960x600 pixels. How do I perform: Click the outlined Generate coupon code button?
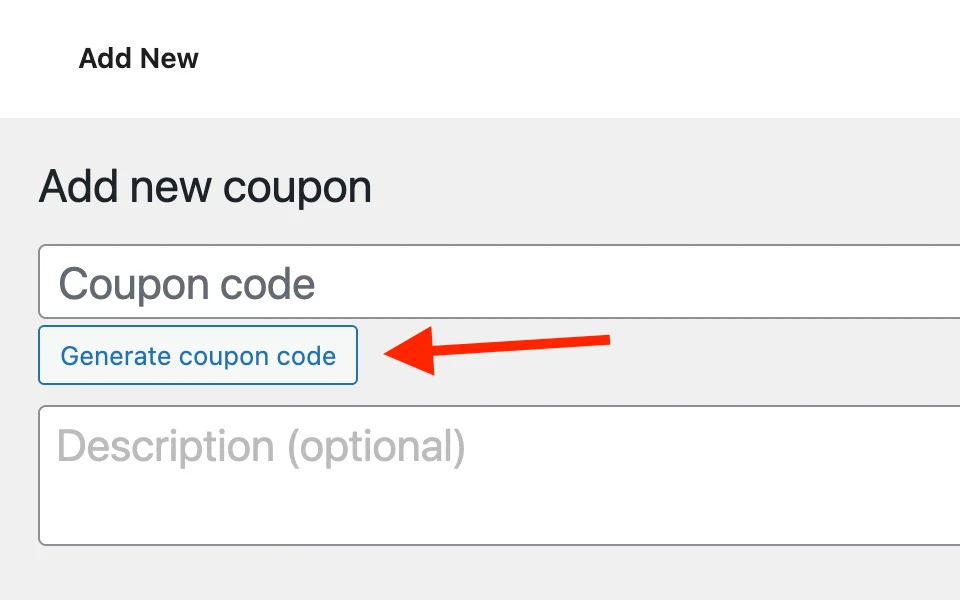coord(197,355)
